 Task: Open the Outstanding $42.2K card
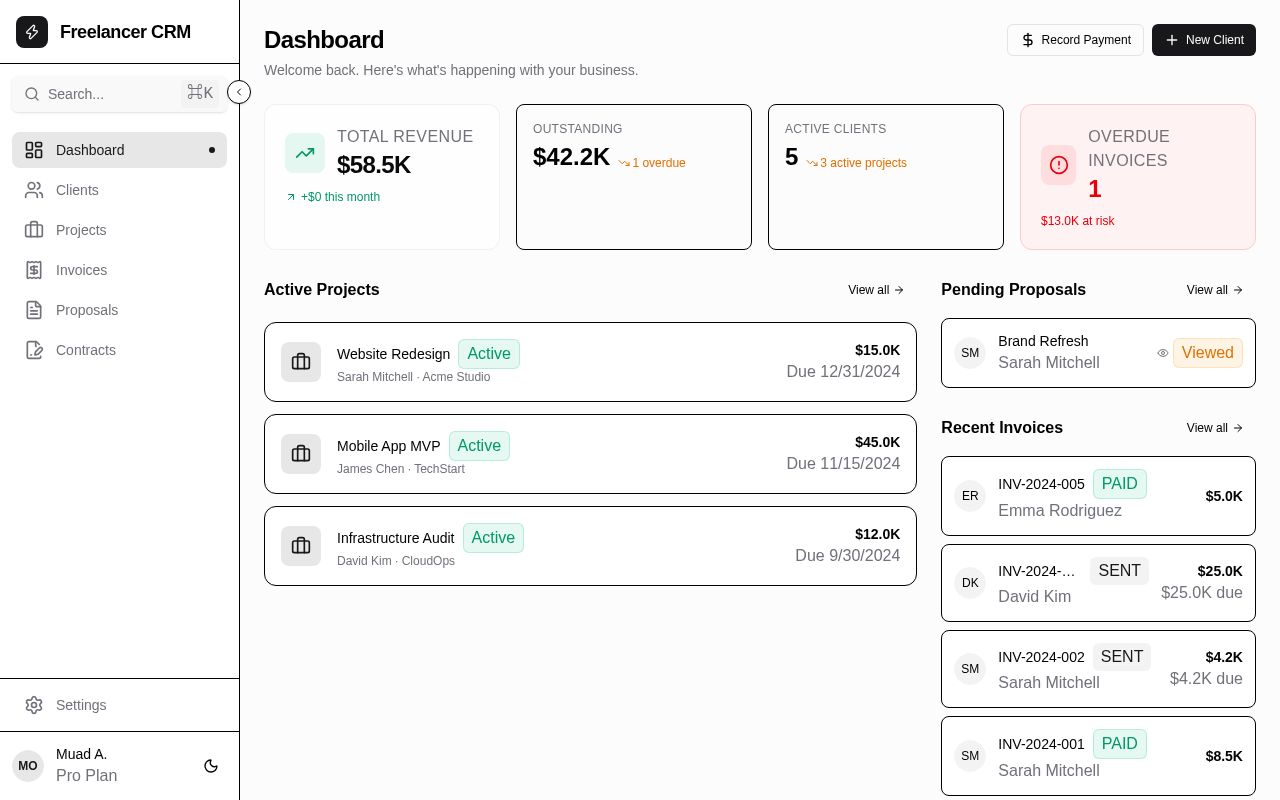[634, 177]
